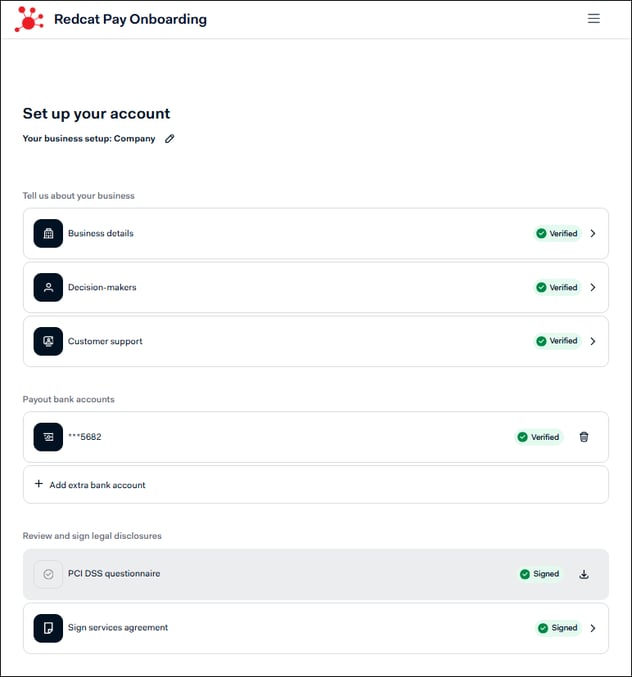
Task: Click the Sign services agreement document icon
Action: 48,628
